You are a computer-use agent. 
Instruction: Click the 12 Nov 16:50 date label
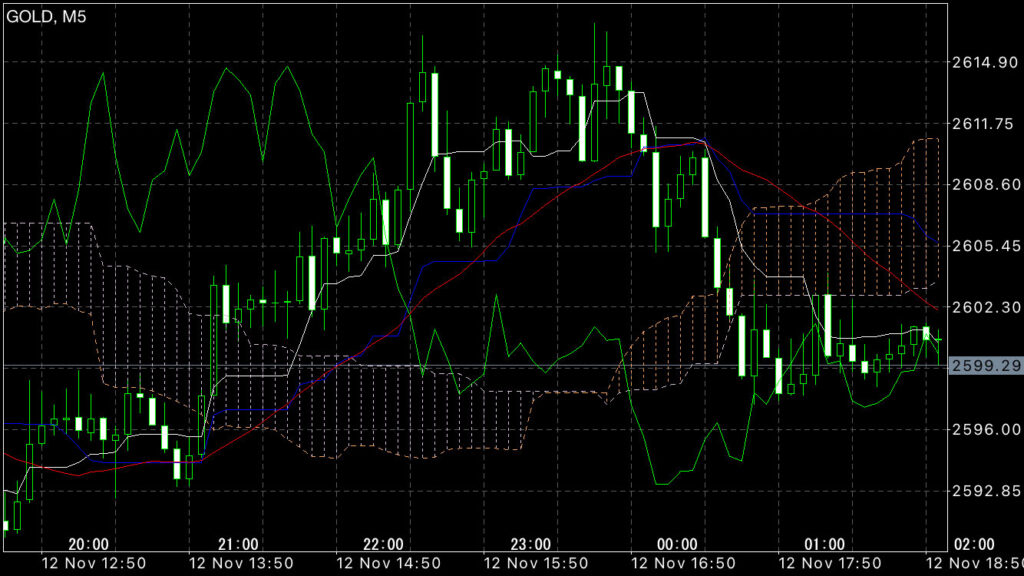[x=678, y=564]
